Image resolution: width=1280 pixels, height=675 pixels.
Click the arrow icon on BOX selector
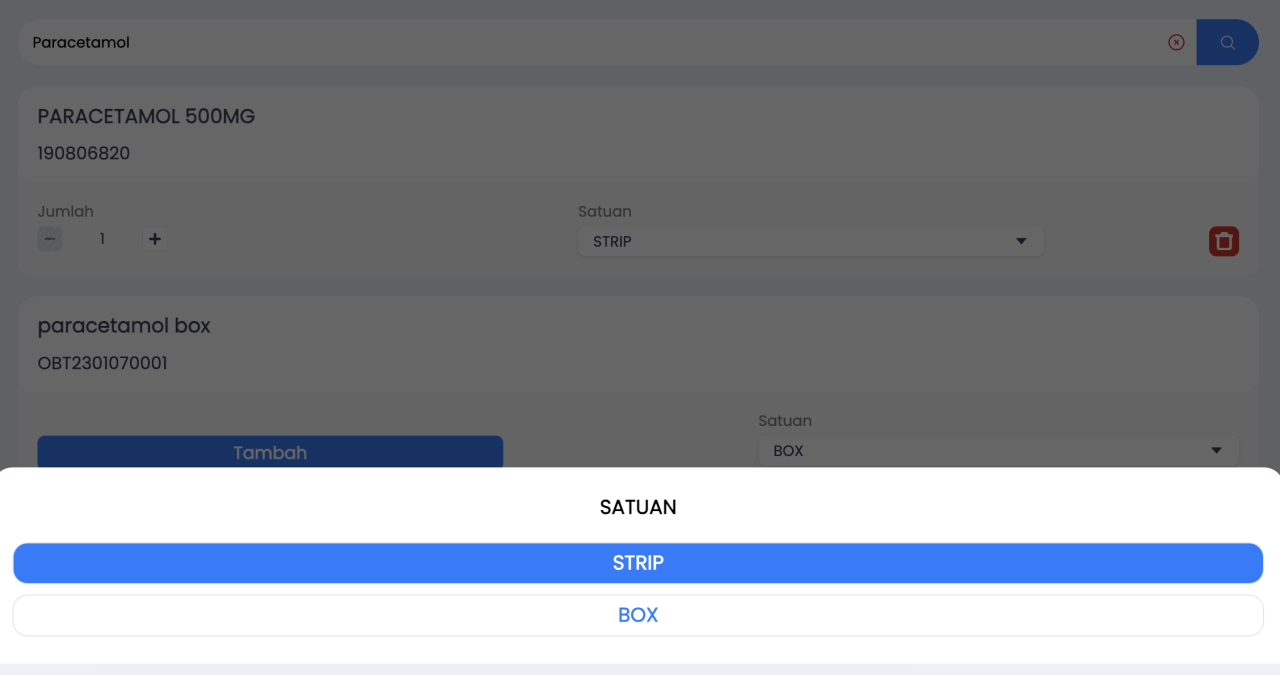1216,451
